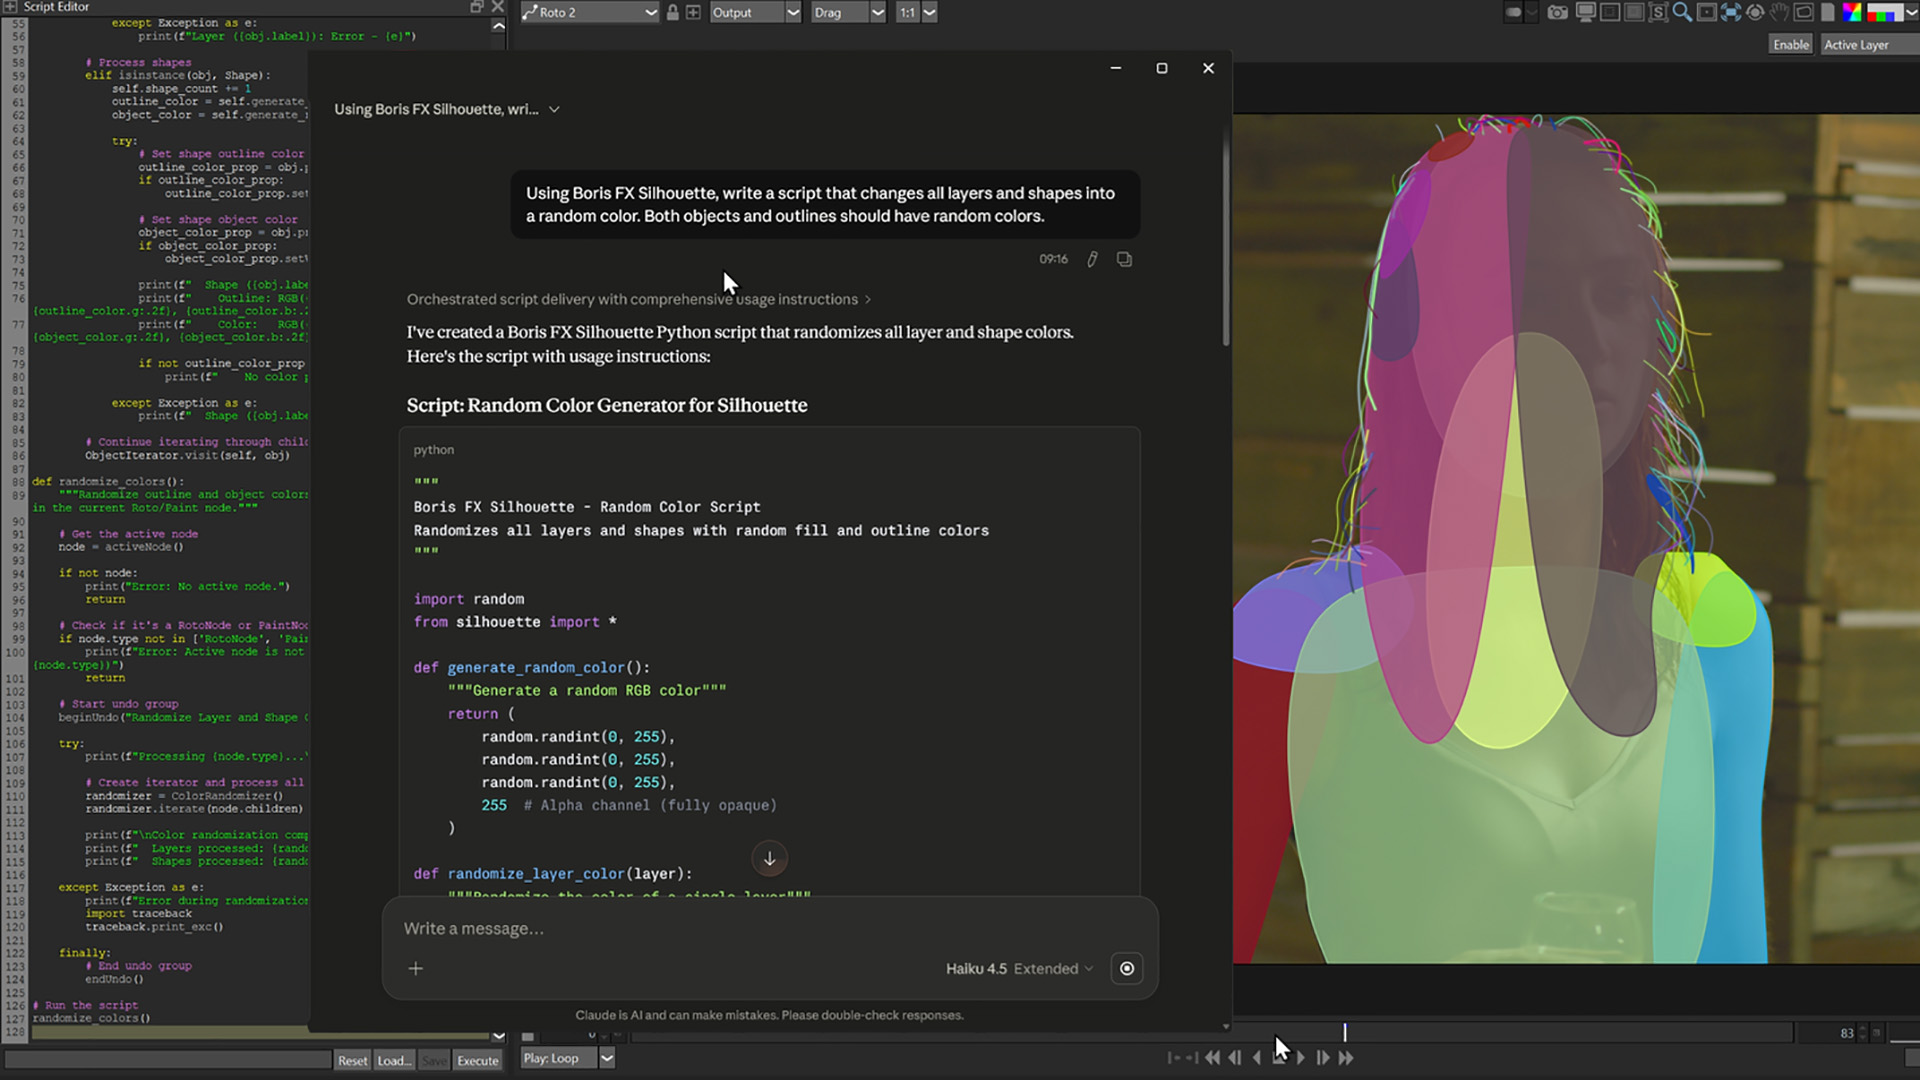
Task: Open the Haiku 4.5 Extended model selector
Action: pyautogui.click(x=1019, y=968)
